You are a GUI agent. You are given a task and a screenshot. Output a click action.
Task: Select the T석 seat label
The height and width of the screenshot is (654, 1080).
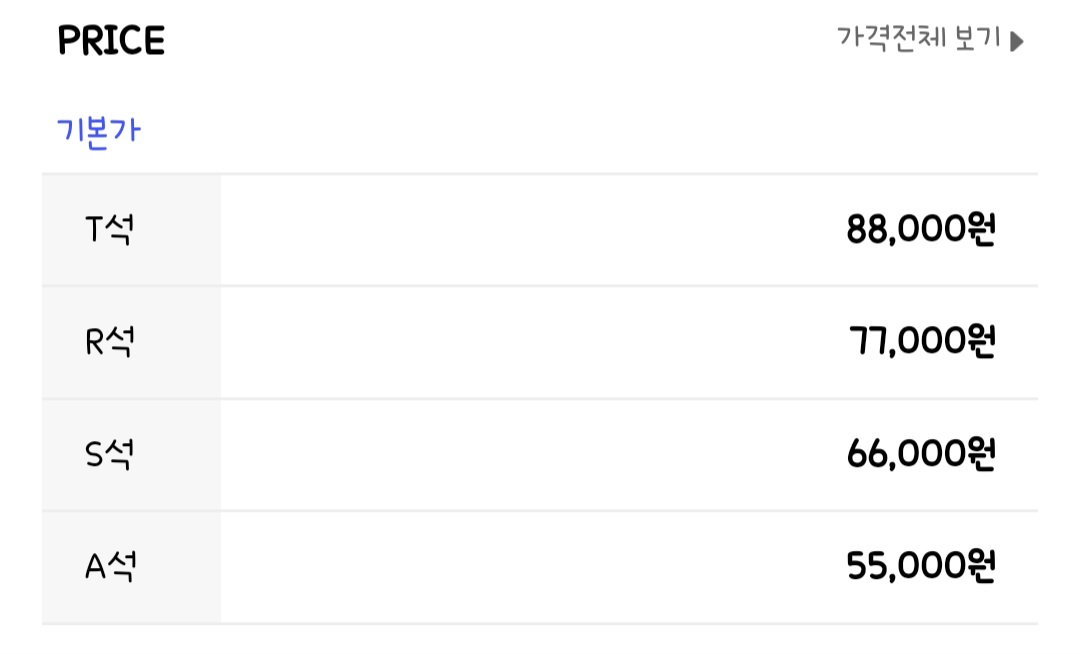pyautogui.click(x=110, y=230)
